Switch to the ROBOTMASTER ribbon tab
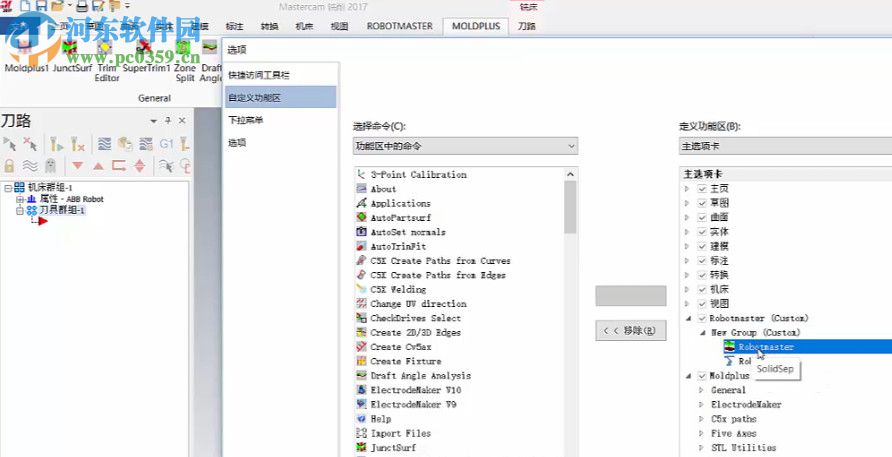The height and width of the screenshot is (457, 892). 399,26
